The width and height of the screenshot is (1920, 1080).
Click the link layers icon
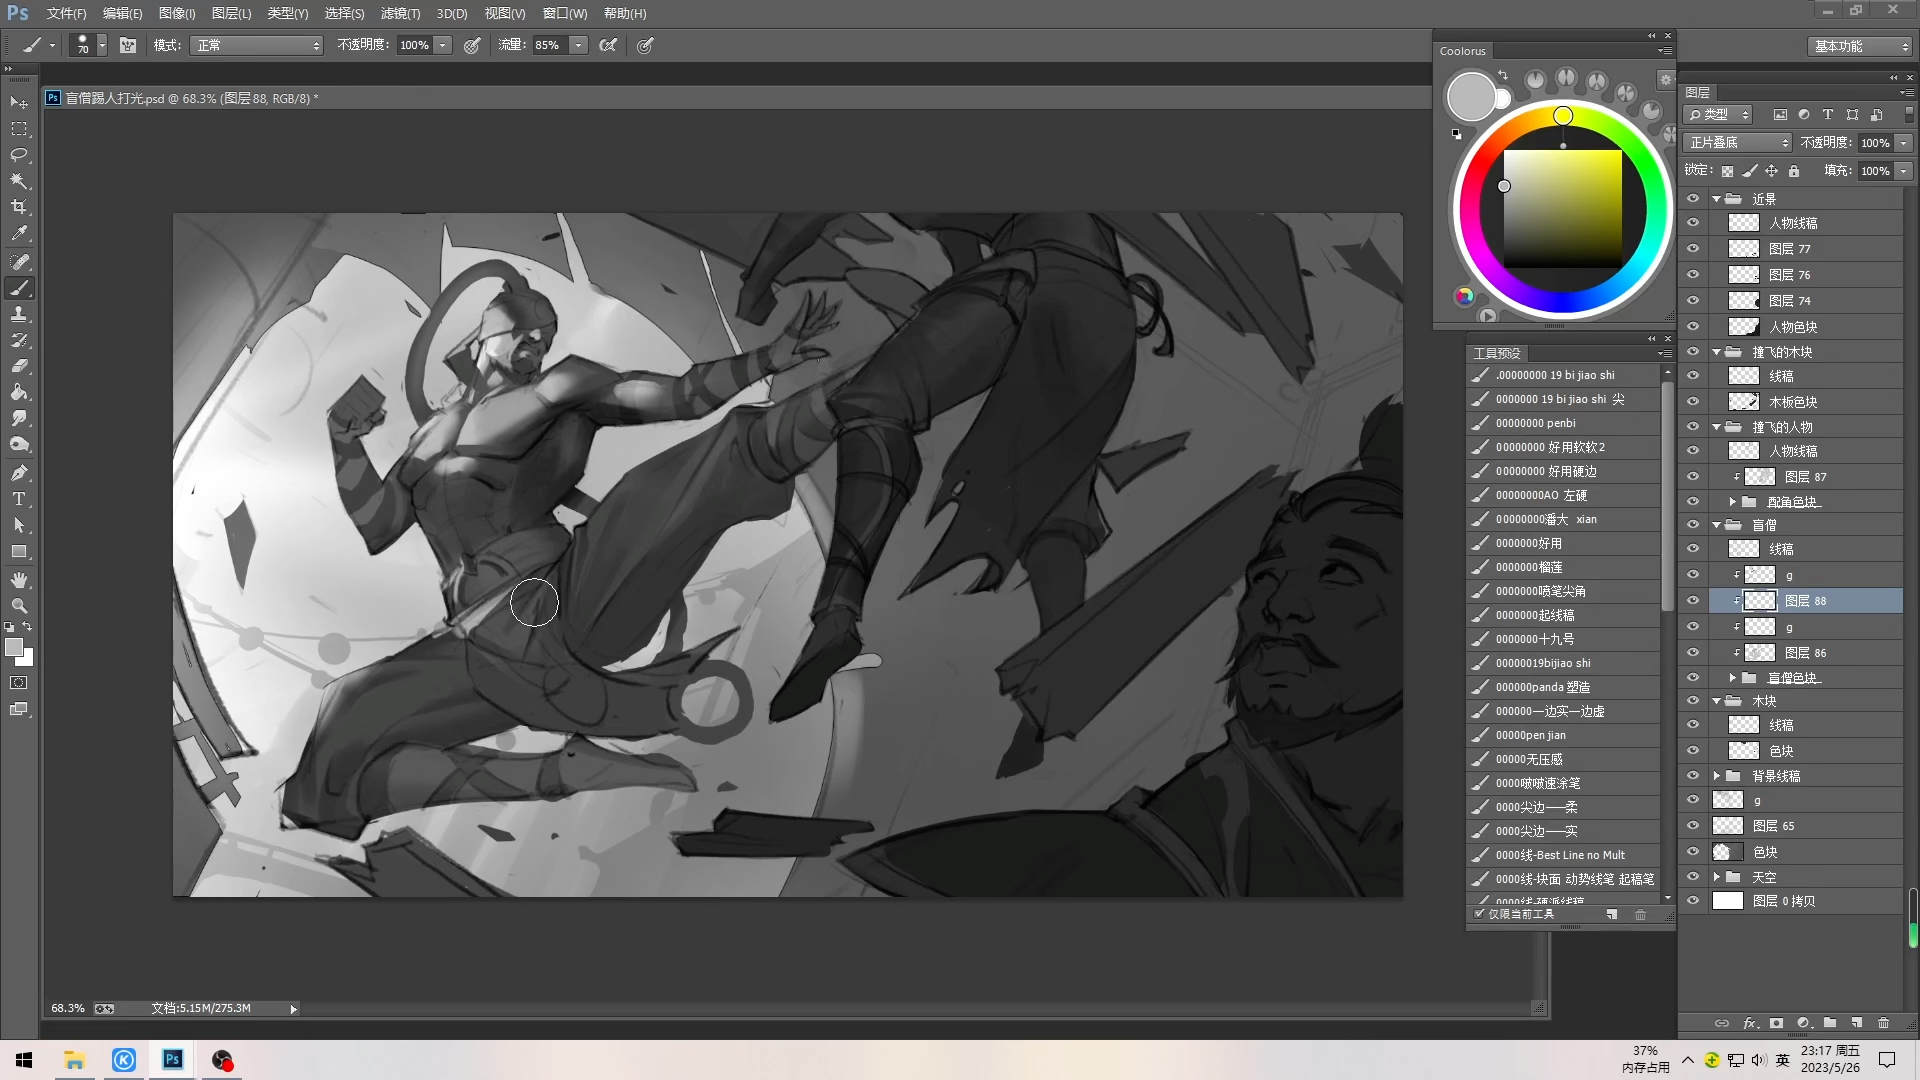[1722, 1023]
